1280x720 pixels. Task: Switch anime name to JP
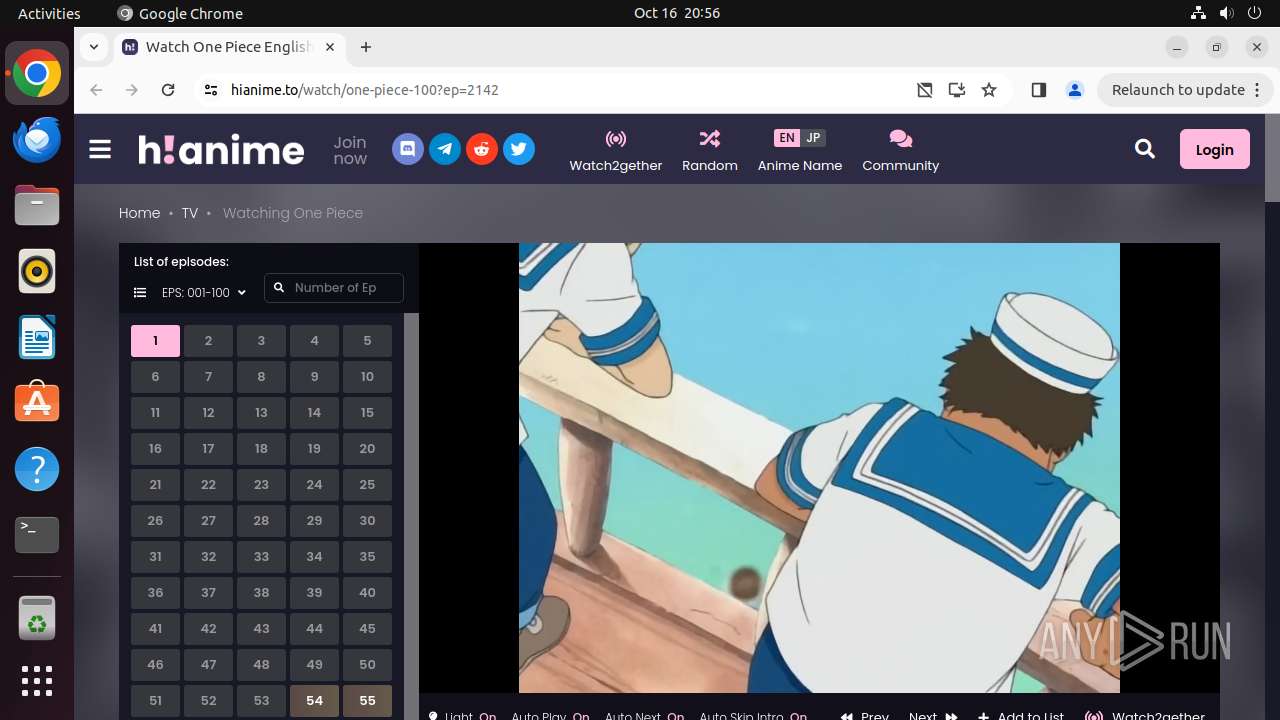pyautogui.click(x=813, y=138)
